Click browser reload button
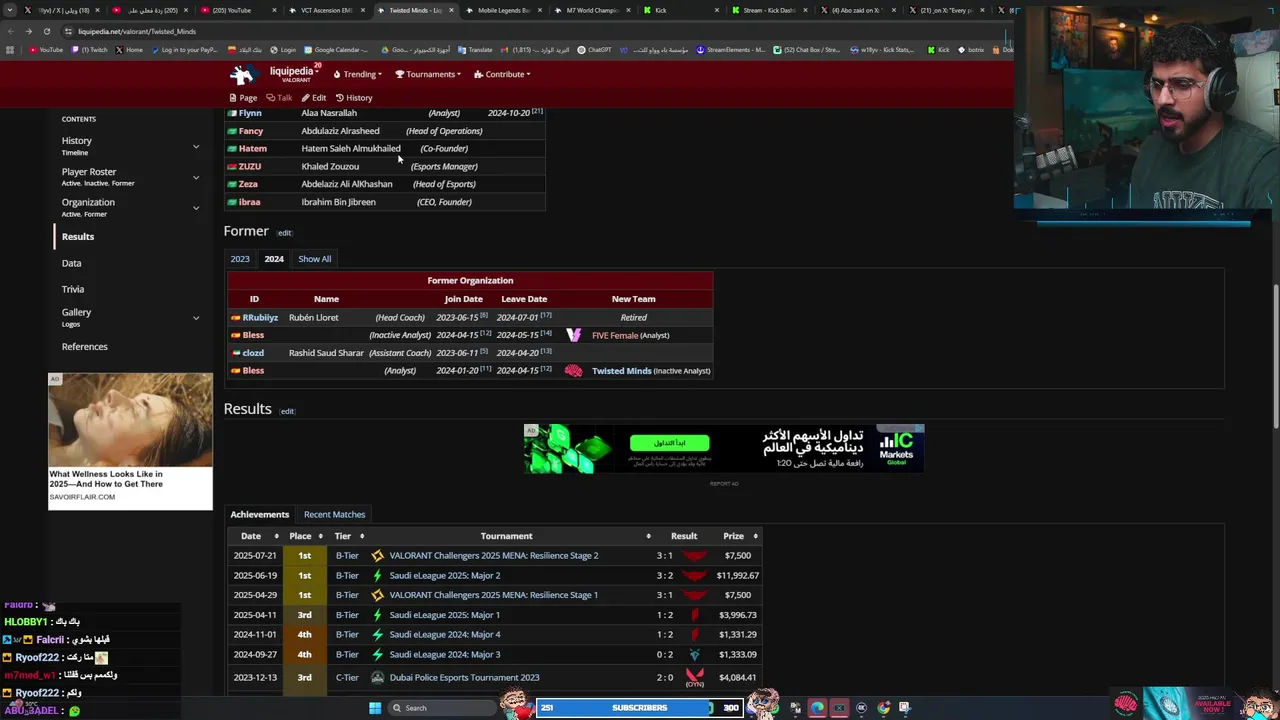Image resolution: width=1280 pixels, height=720 pixels. pyautogui.click(x=46, y=31)
